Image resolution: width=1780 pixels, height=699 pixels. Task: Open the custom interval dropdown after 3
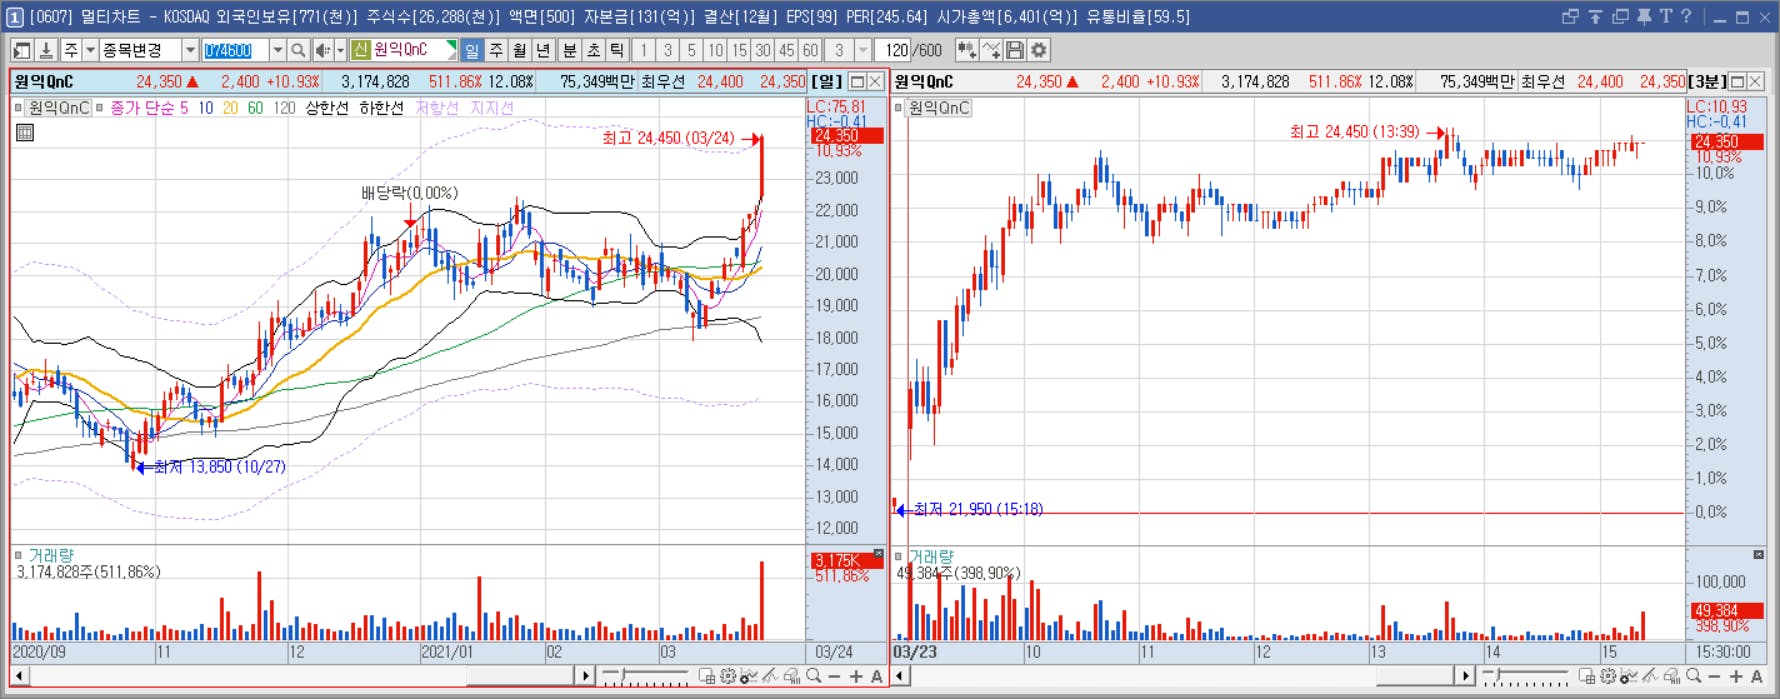(863, 50)
